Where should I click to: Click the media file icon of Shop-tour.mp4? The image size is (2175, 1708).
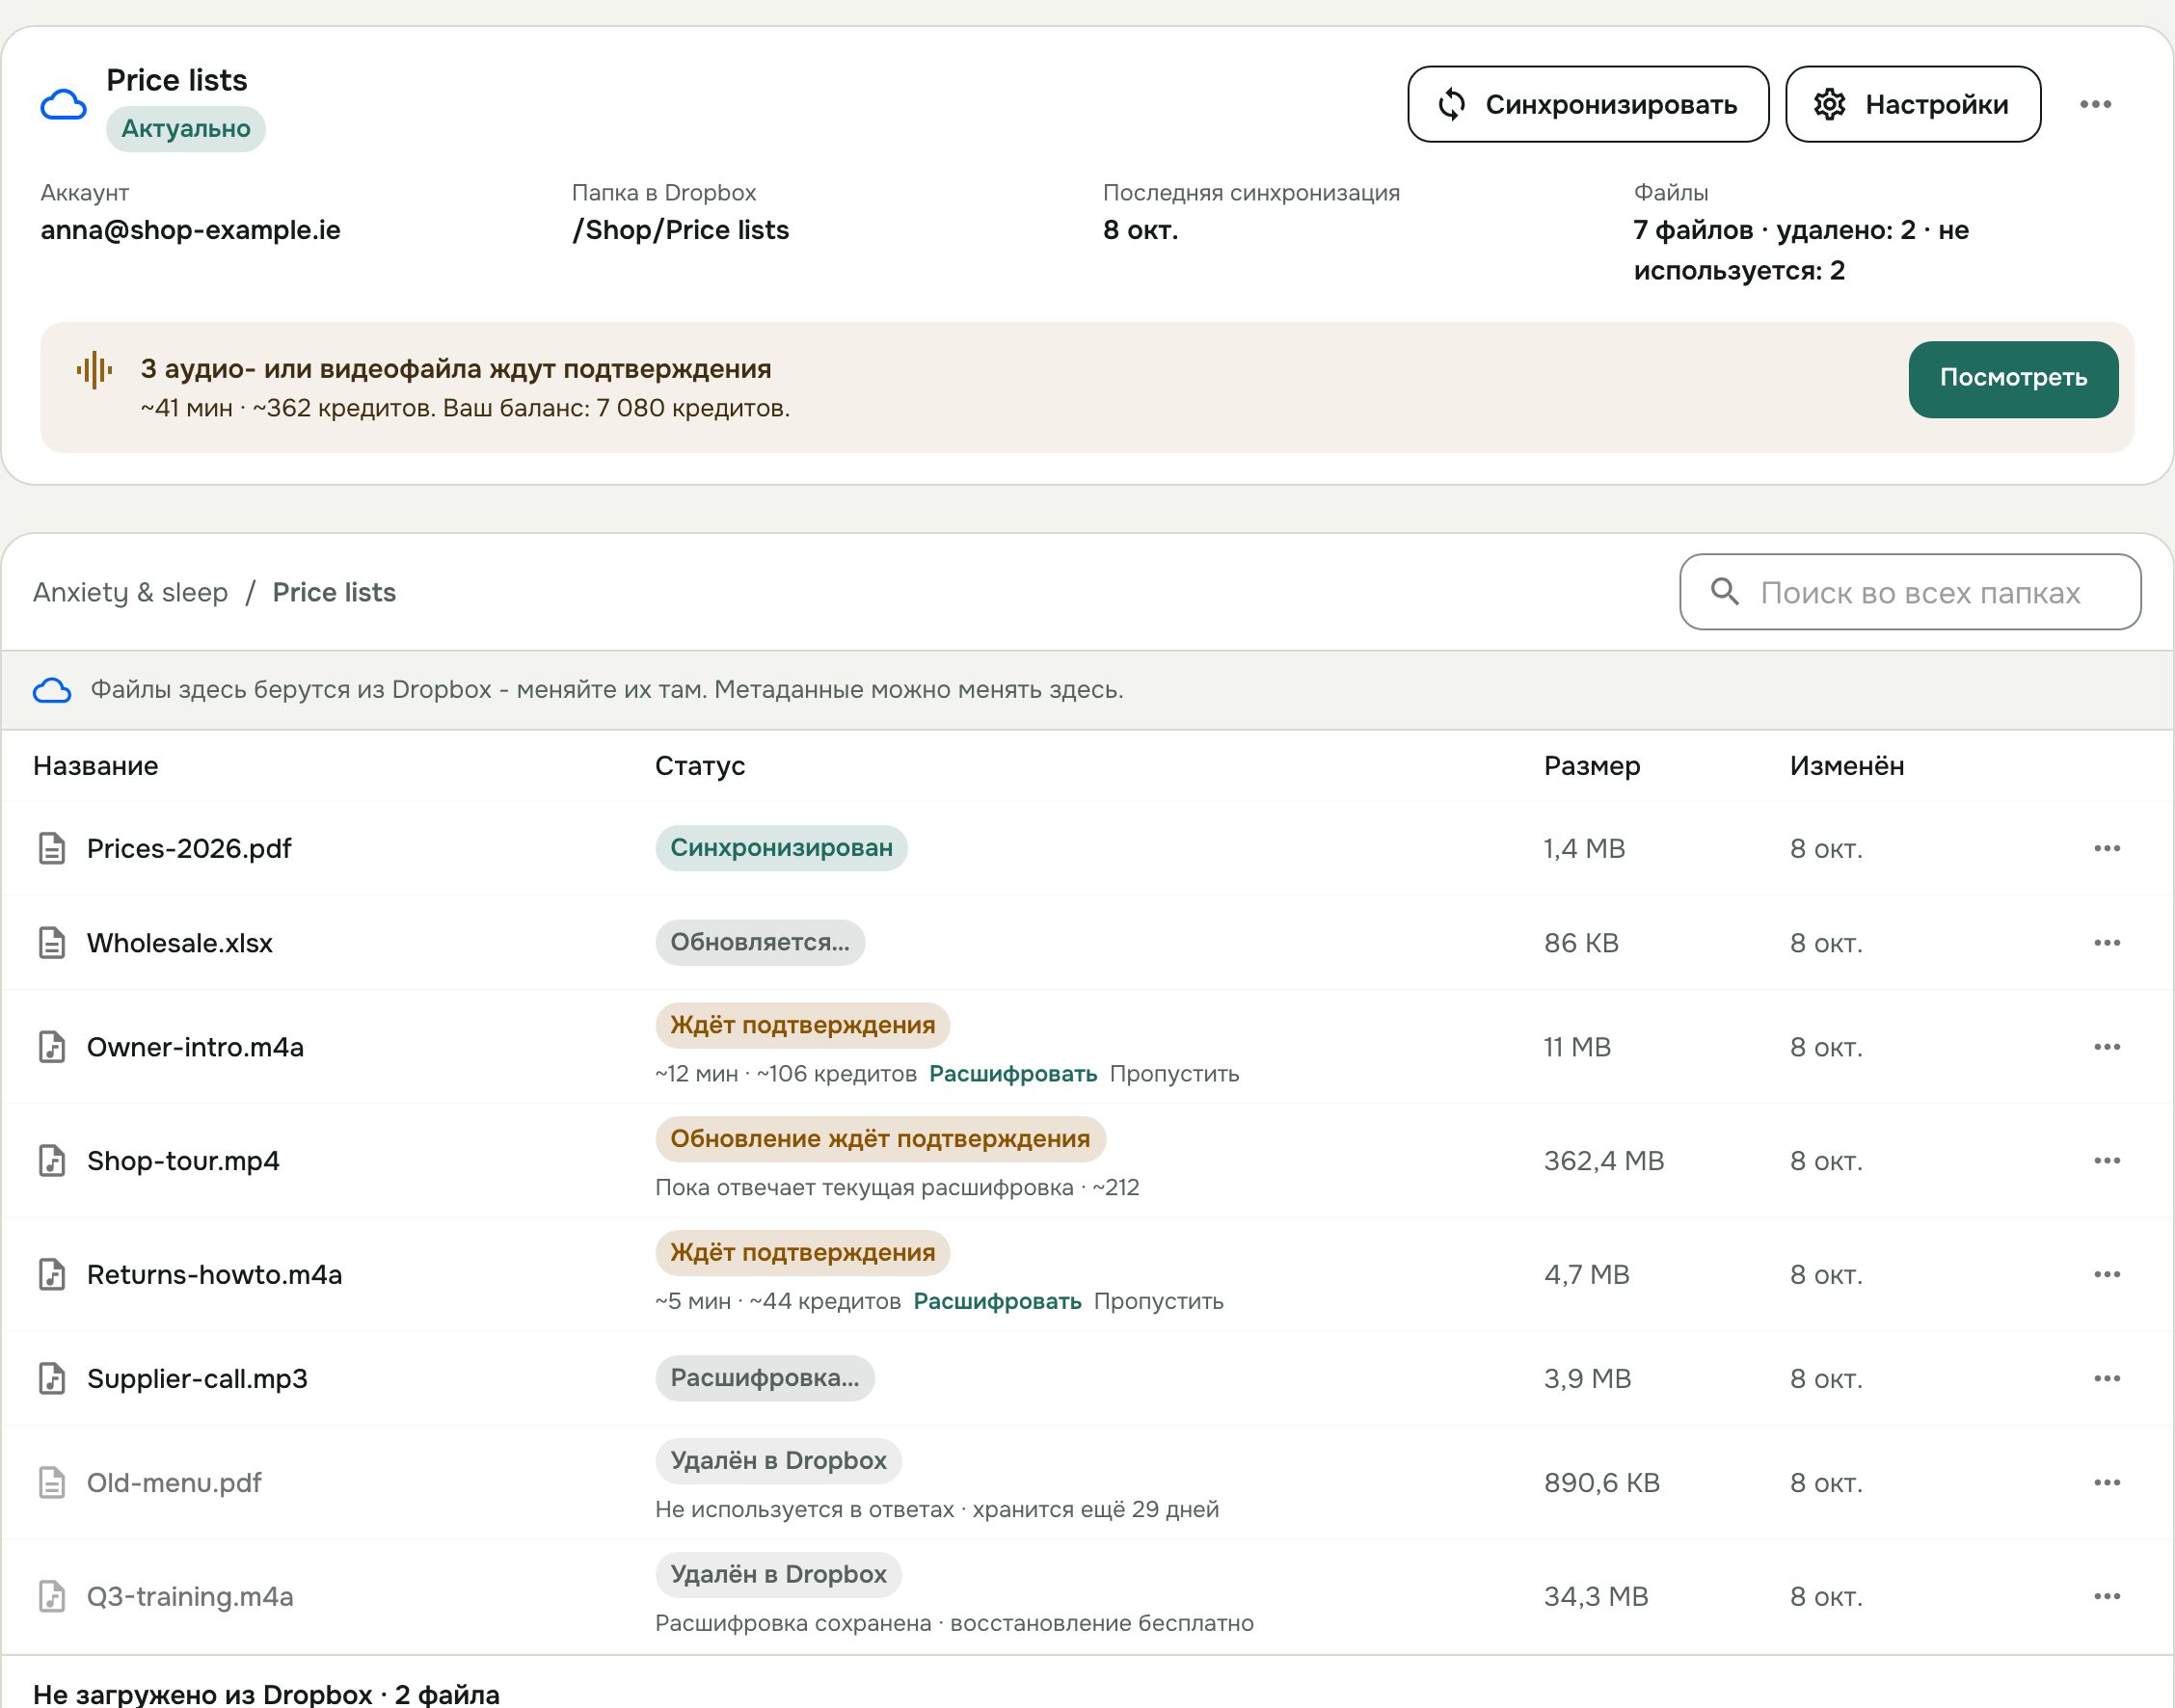(x=52, y=1160)
